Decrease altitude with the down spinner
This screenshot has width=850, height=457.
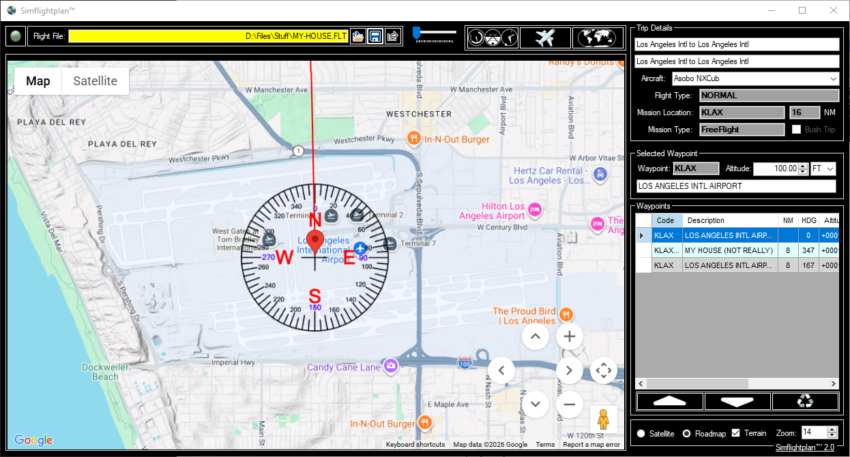tap(803, 172)
